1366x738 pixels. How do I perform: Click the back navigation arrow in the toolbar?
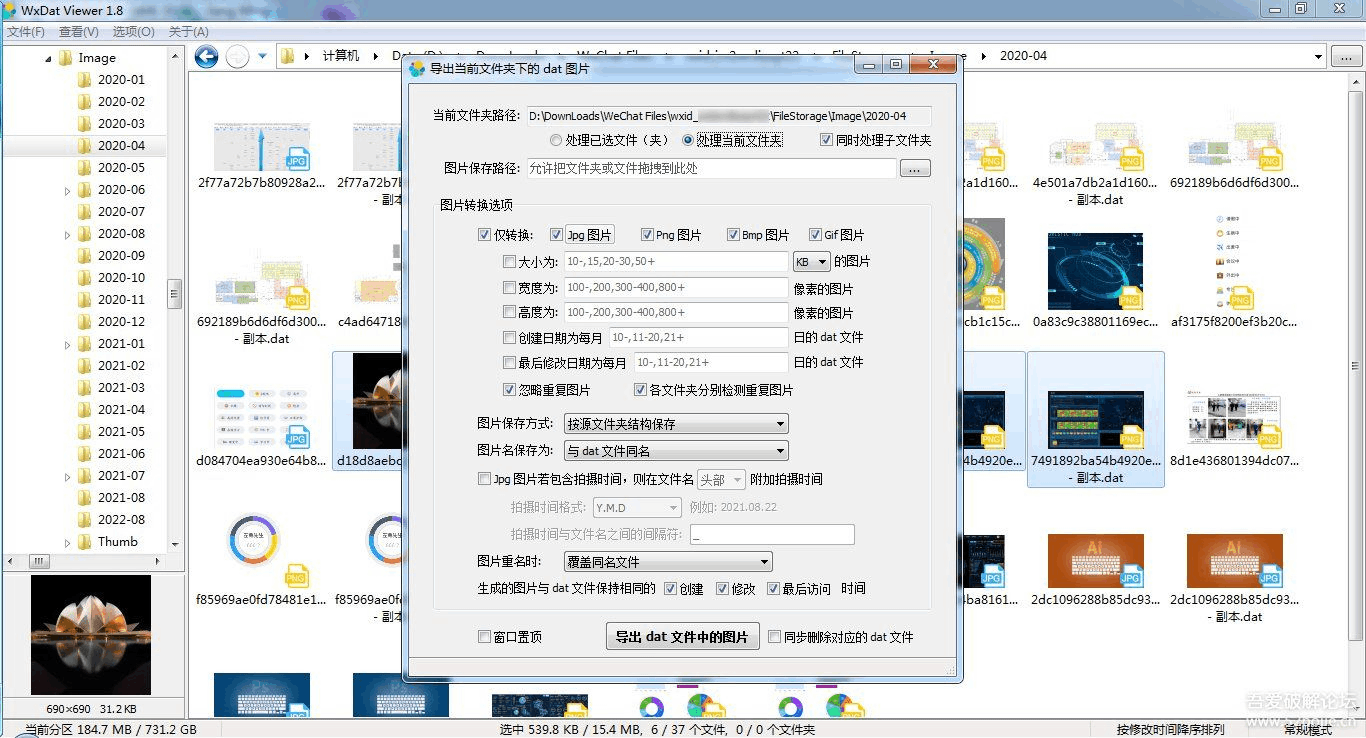pos(205,57)
